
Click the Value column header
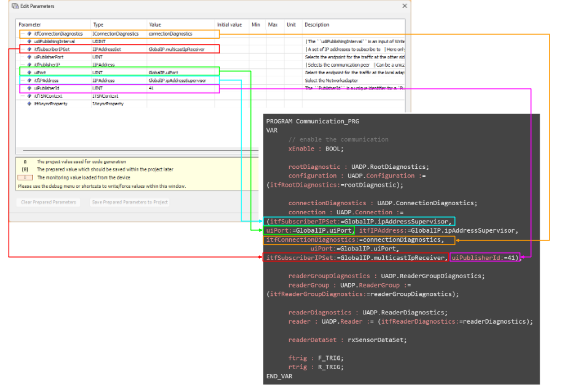coord(155,25)
